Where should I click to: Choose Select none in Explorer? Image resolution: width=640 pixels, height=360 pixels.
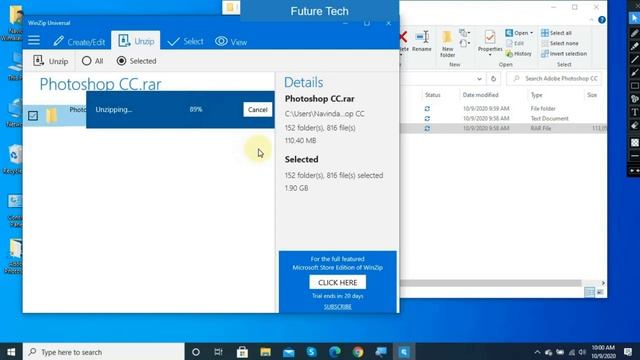(x=560, y=43)
